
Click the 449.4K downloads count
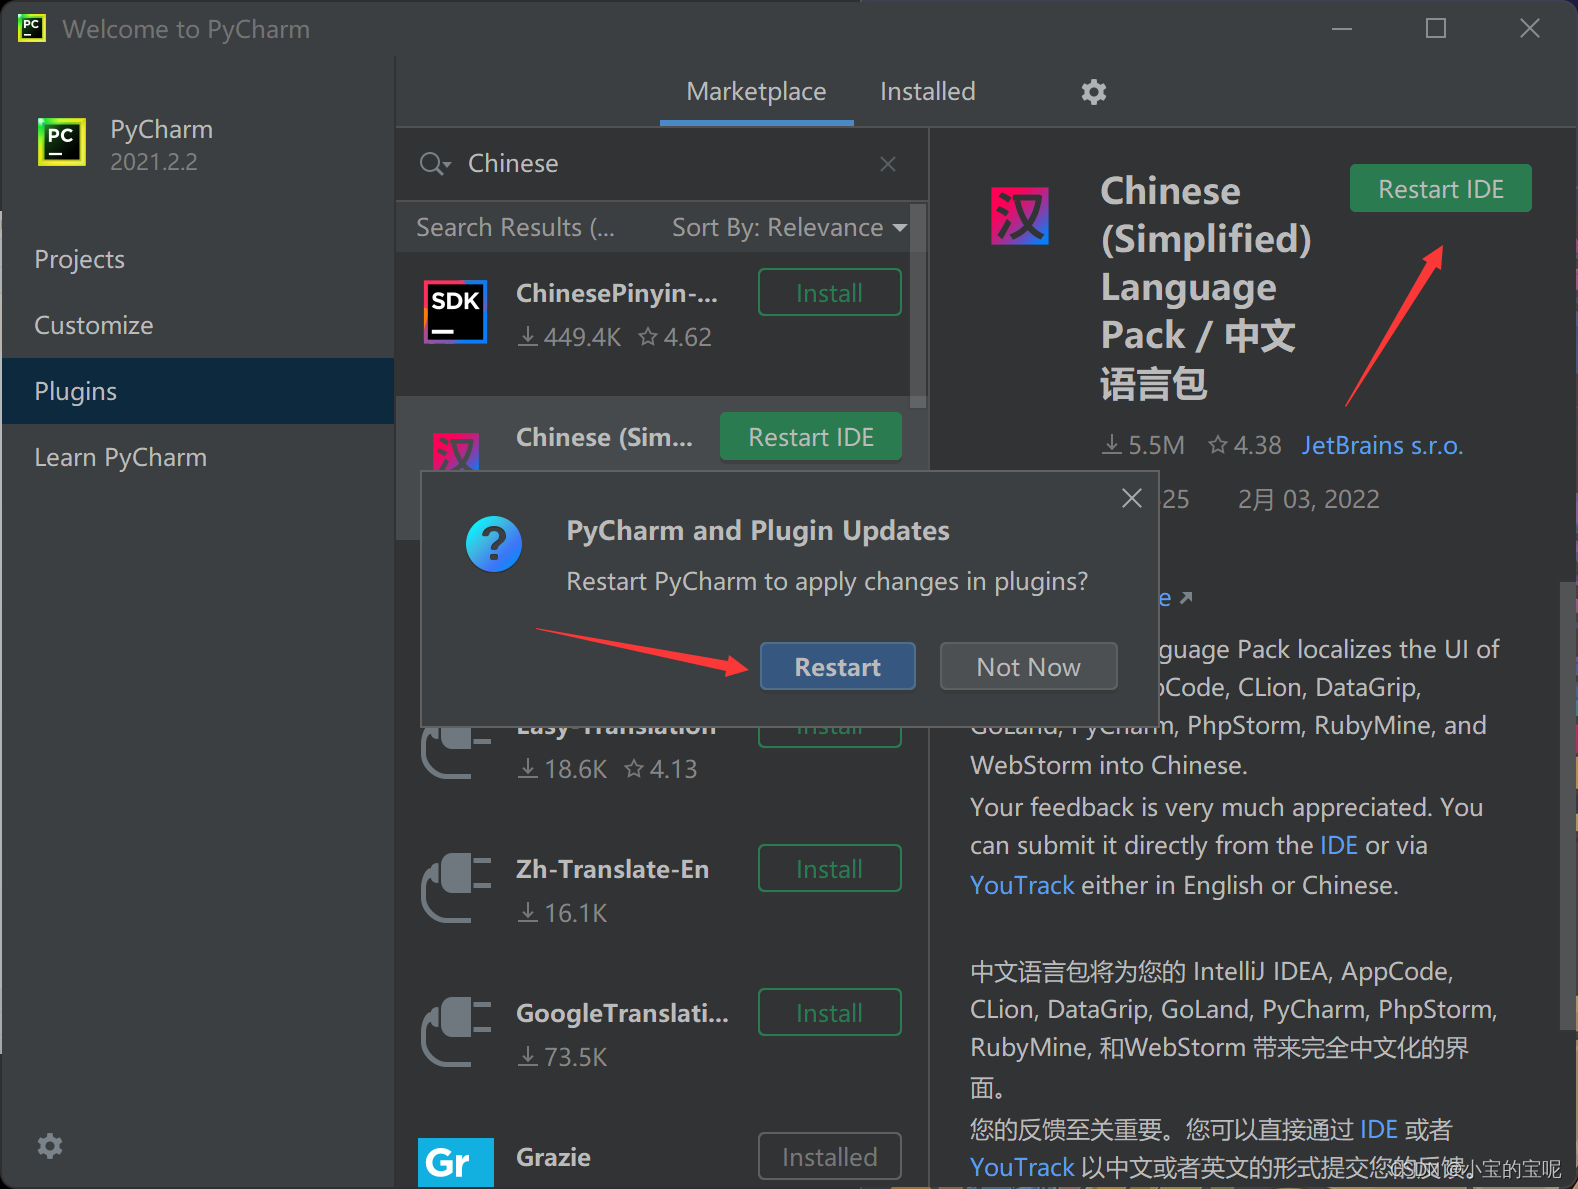click(569, 338)
